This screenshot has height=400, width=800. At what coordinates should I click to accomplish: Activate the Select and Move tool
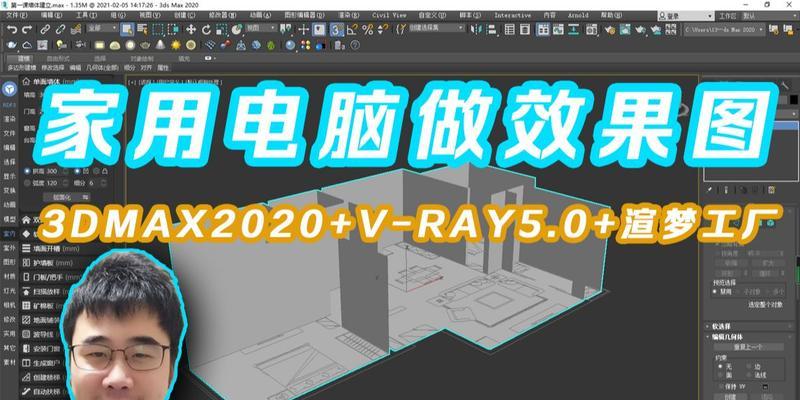coord(191,30)
